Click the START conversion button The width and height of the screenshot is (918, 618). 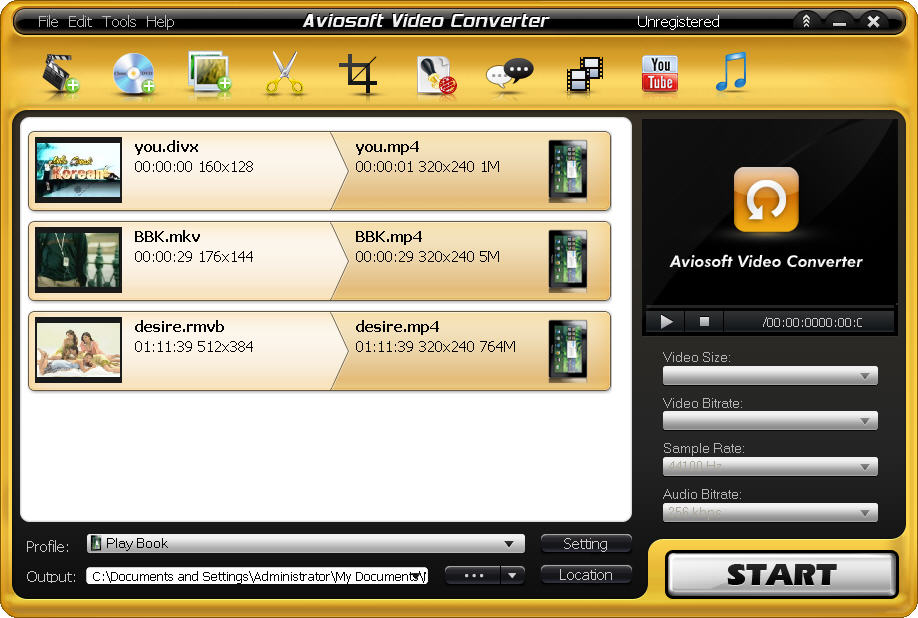click(782, 575)
